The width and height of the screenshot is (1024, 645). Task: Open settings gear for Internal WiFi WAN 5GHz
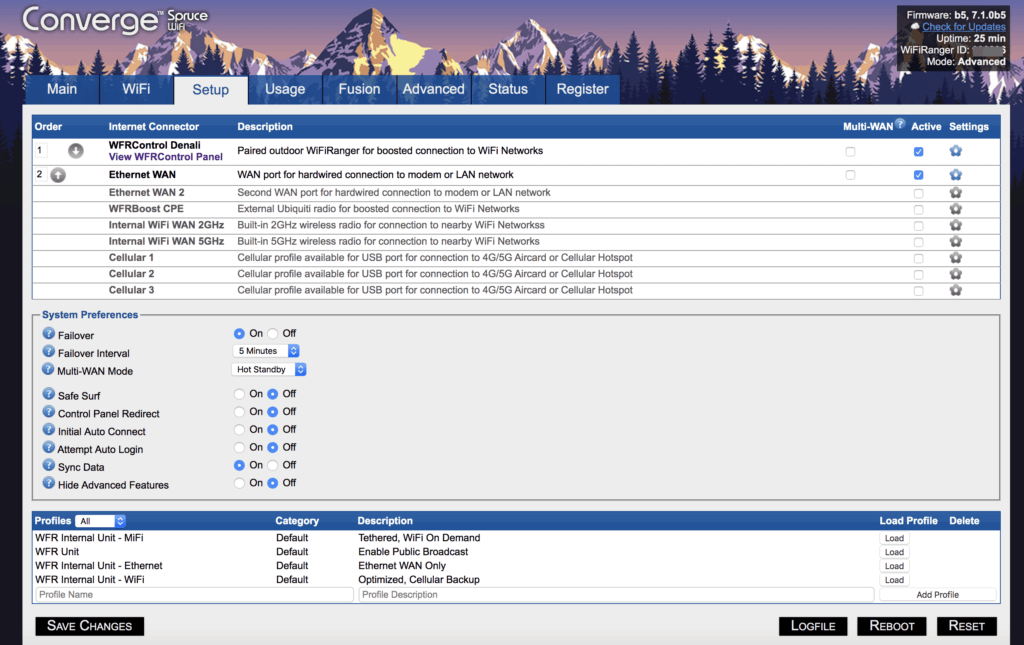(955, 242)
